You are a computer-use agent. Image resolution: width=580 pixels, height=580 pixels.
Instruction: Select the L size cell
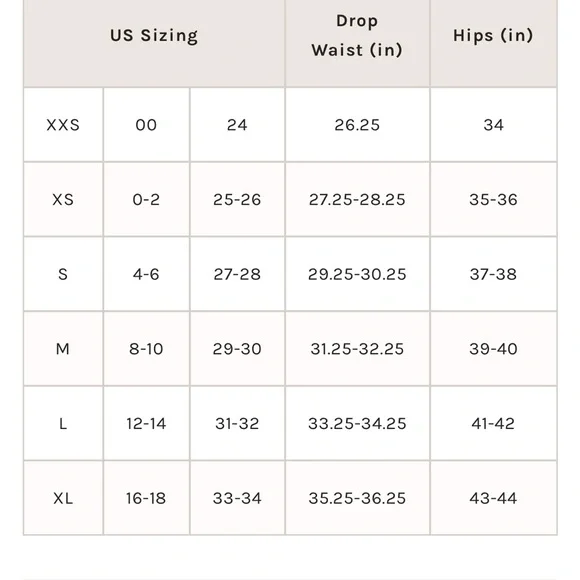[x=63, y=424]
